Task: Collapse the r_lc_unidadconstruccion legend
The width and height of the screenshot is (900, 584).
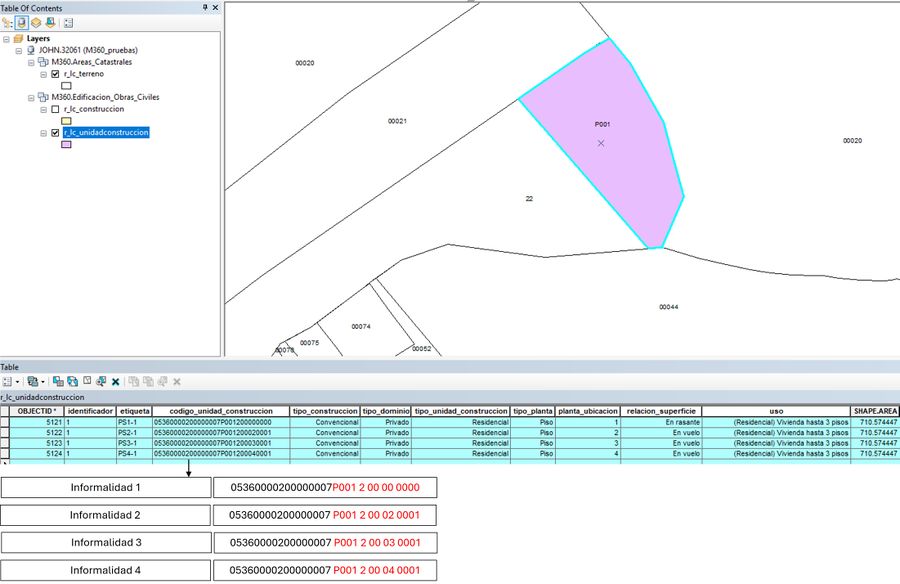Action: [x=43, y=133]
